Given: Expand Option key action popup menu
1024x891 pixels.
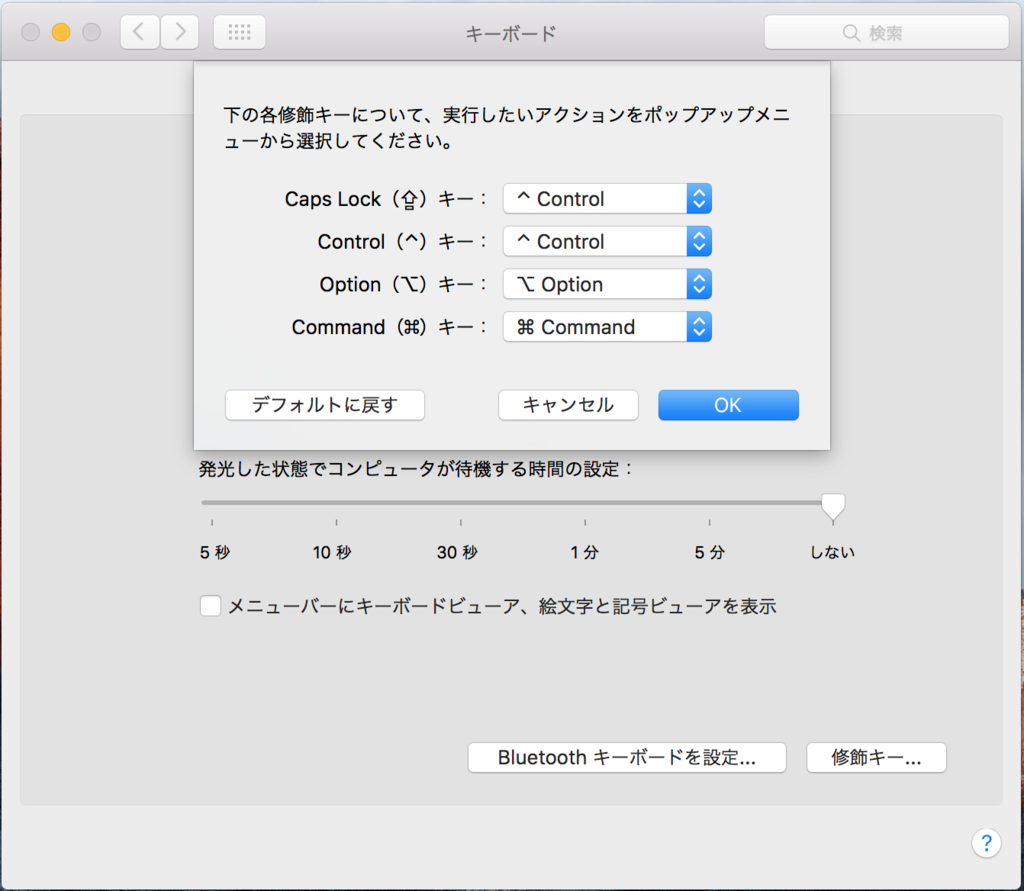Looking at the screenshot, I should point(606,285).
